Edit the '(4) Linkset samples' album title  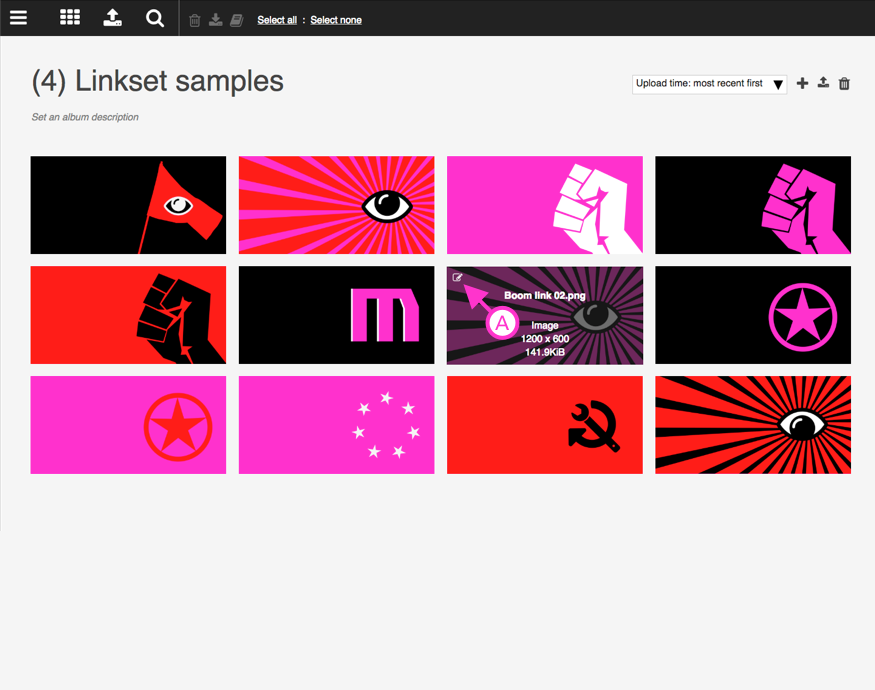pyautogui.click(x=157, y=82)
